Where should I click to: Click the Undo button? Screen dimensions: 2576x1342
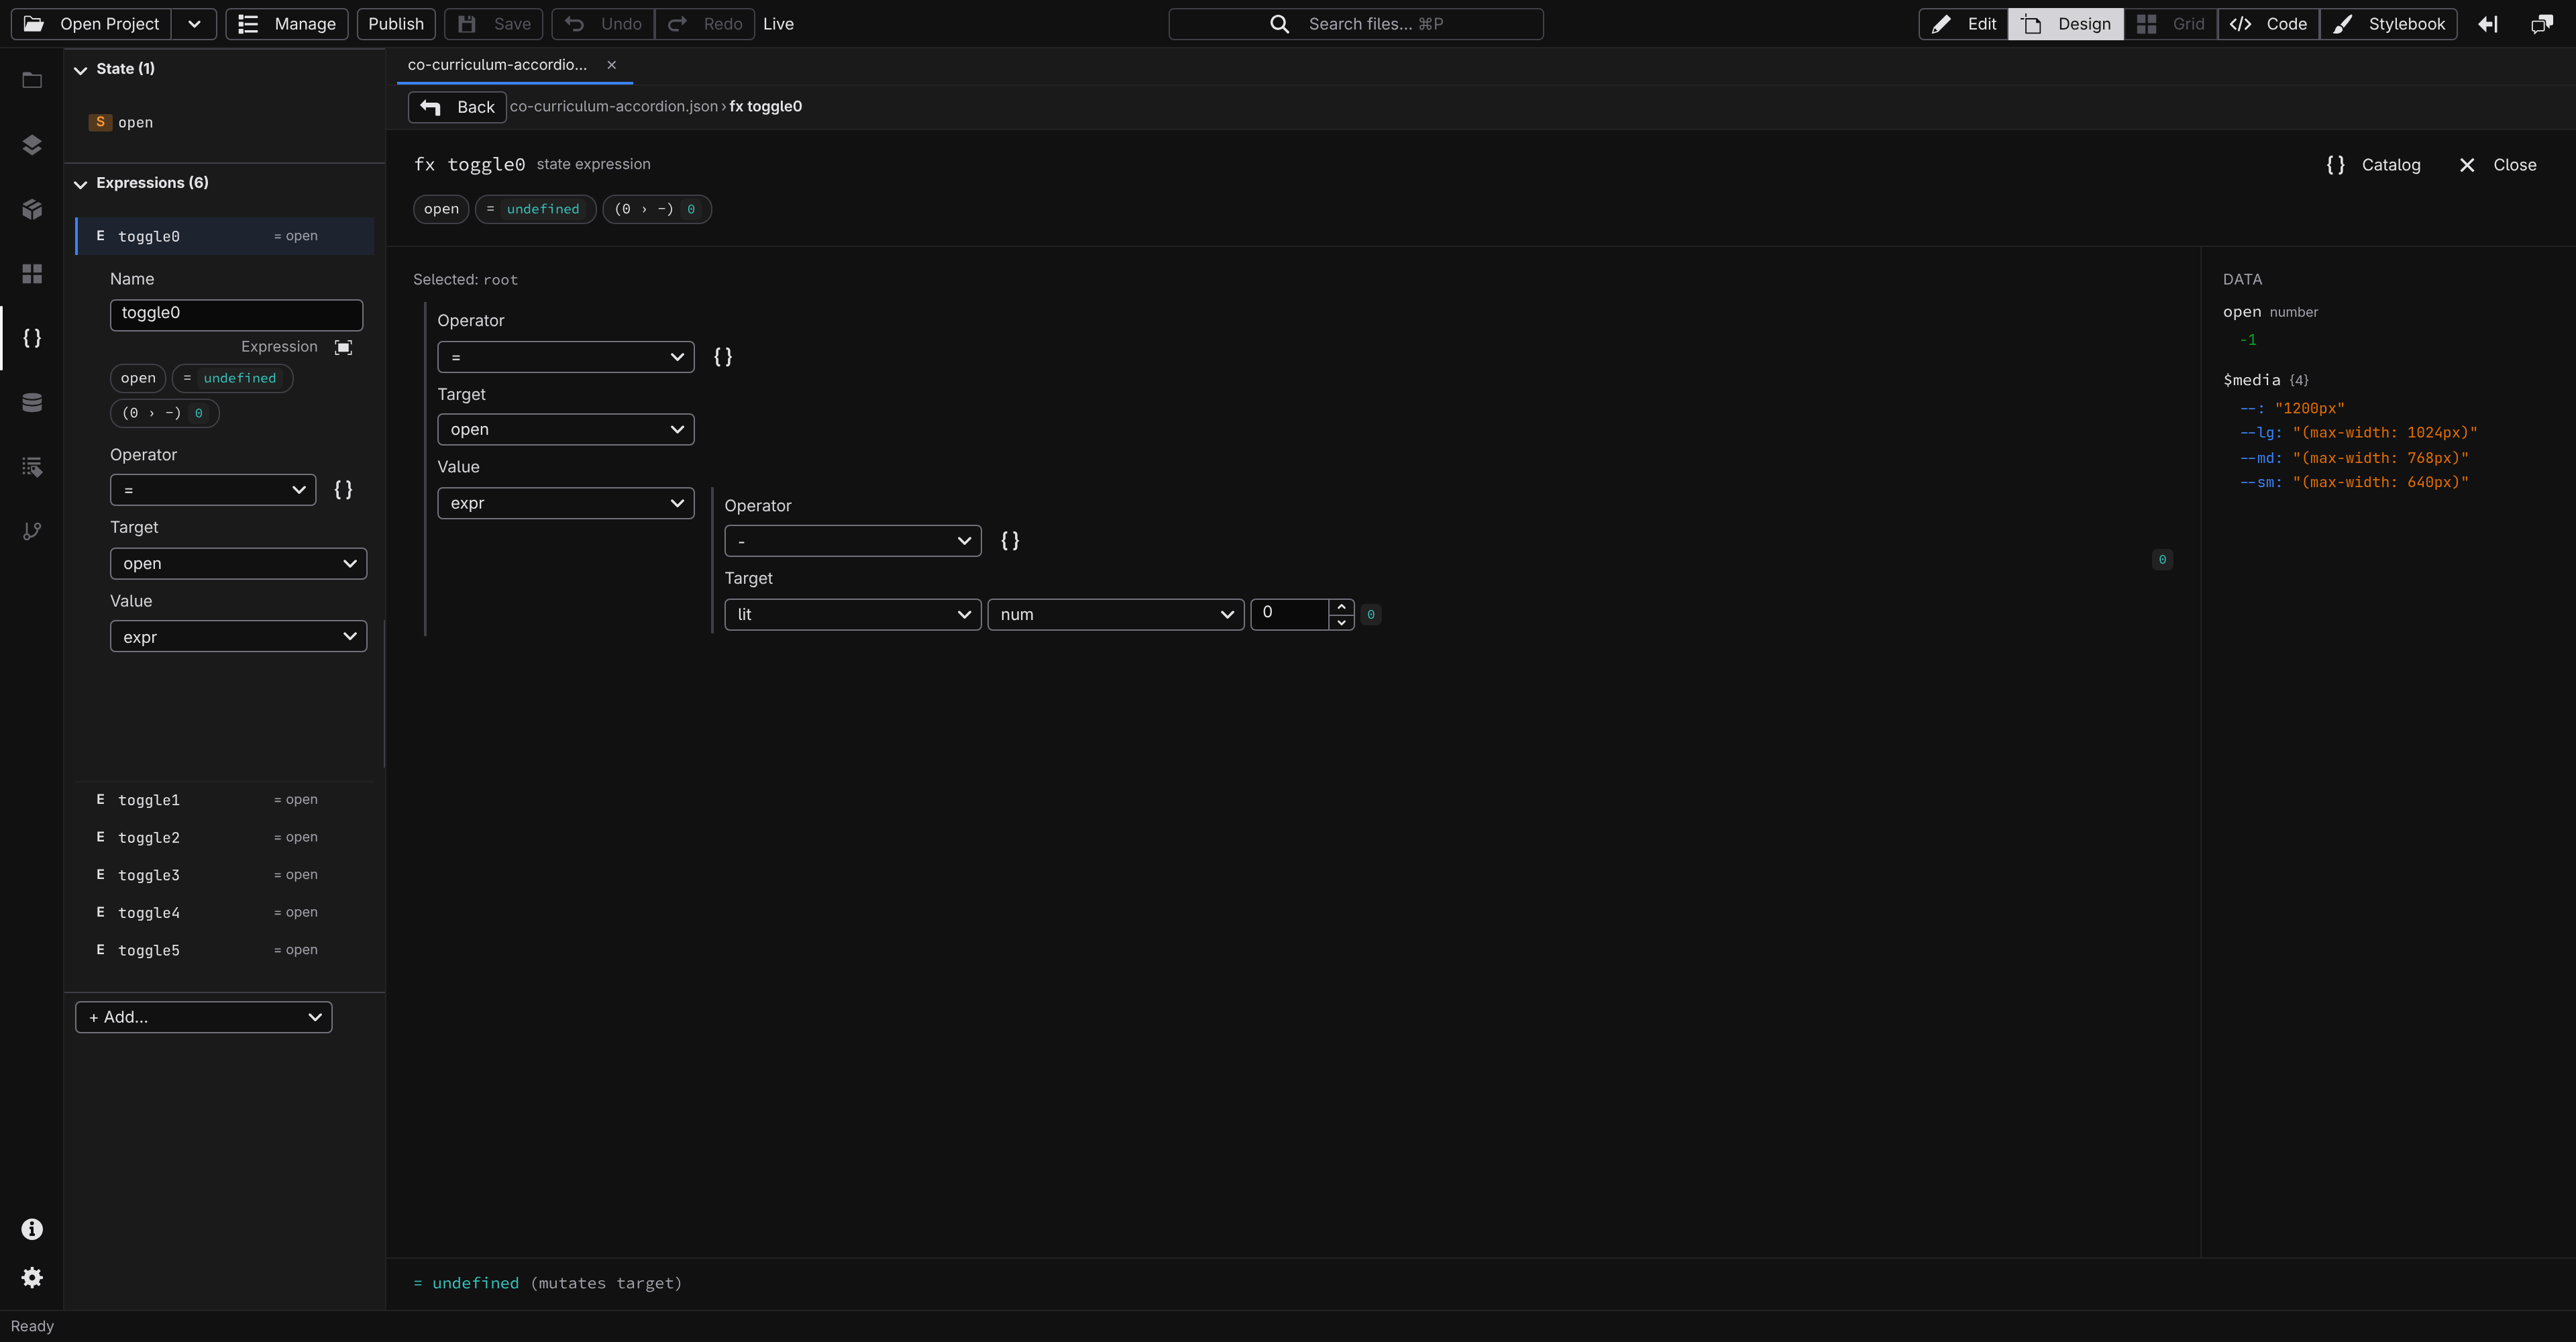(603, 24)
